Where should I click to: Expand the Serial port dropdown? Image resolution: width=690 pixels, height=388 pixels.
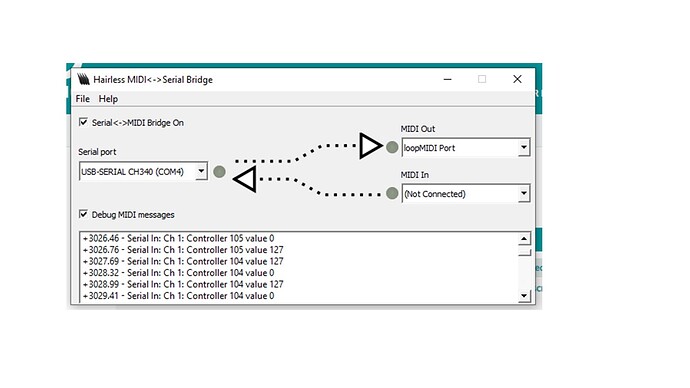(x=201, y=171)
